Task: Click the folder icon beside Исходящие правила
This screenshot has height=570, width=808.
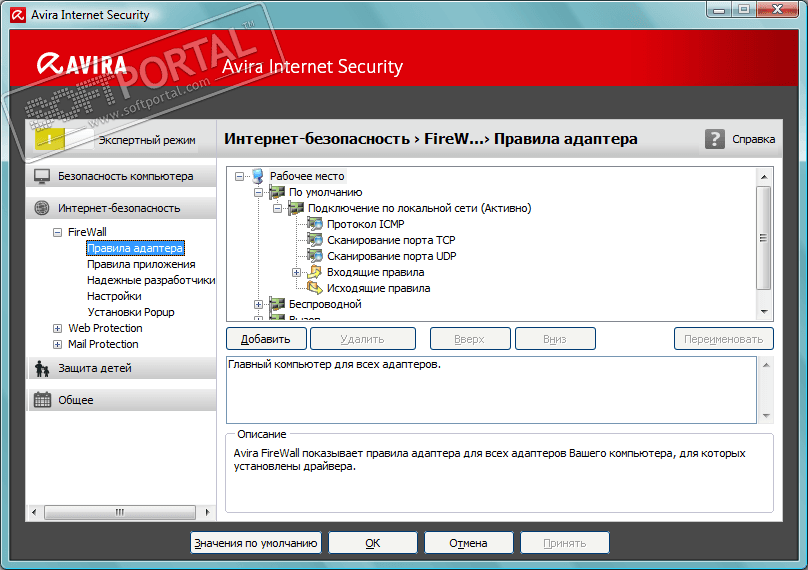Action: pyautogui.click(x=315, y=288)
